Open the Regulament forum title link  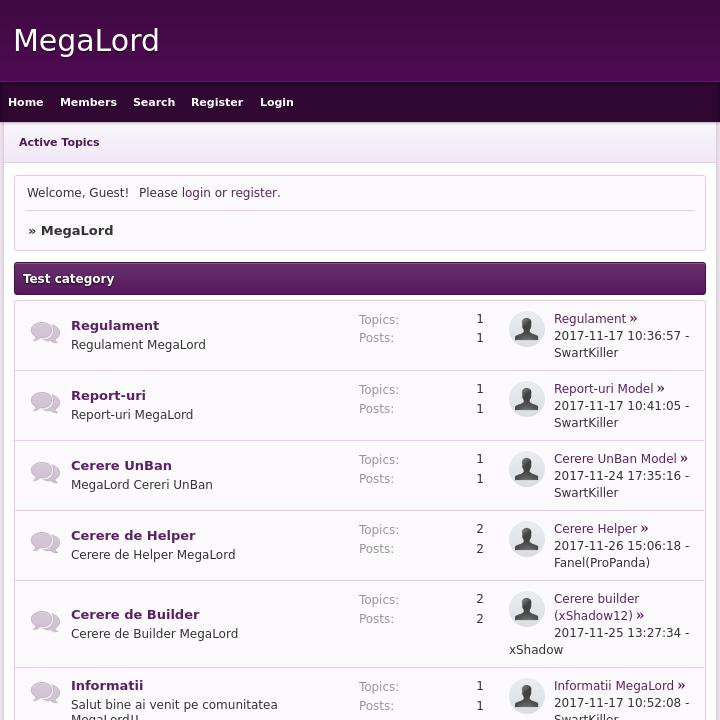[x=115, y=325]
